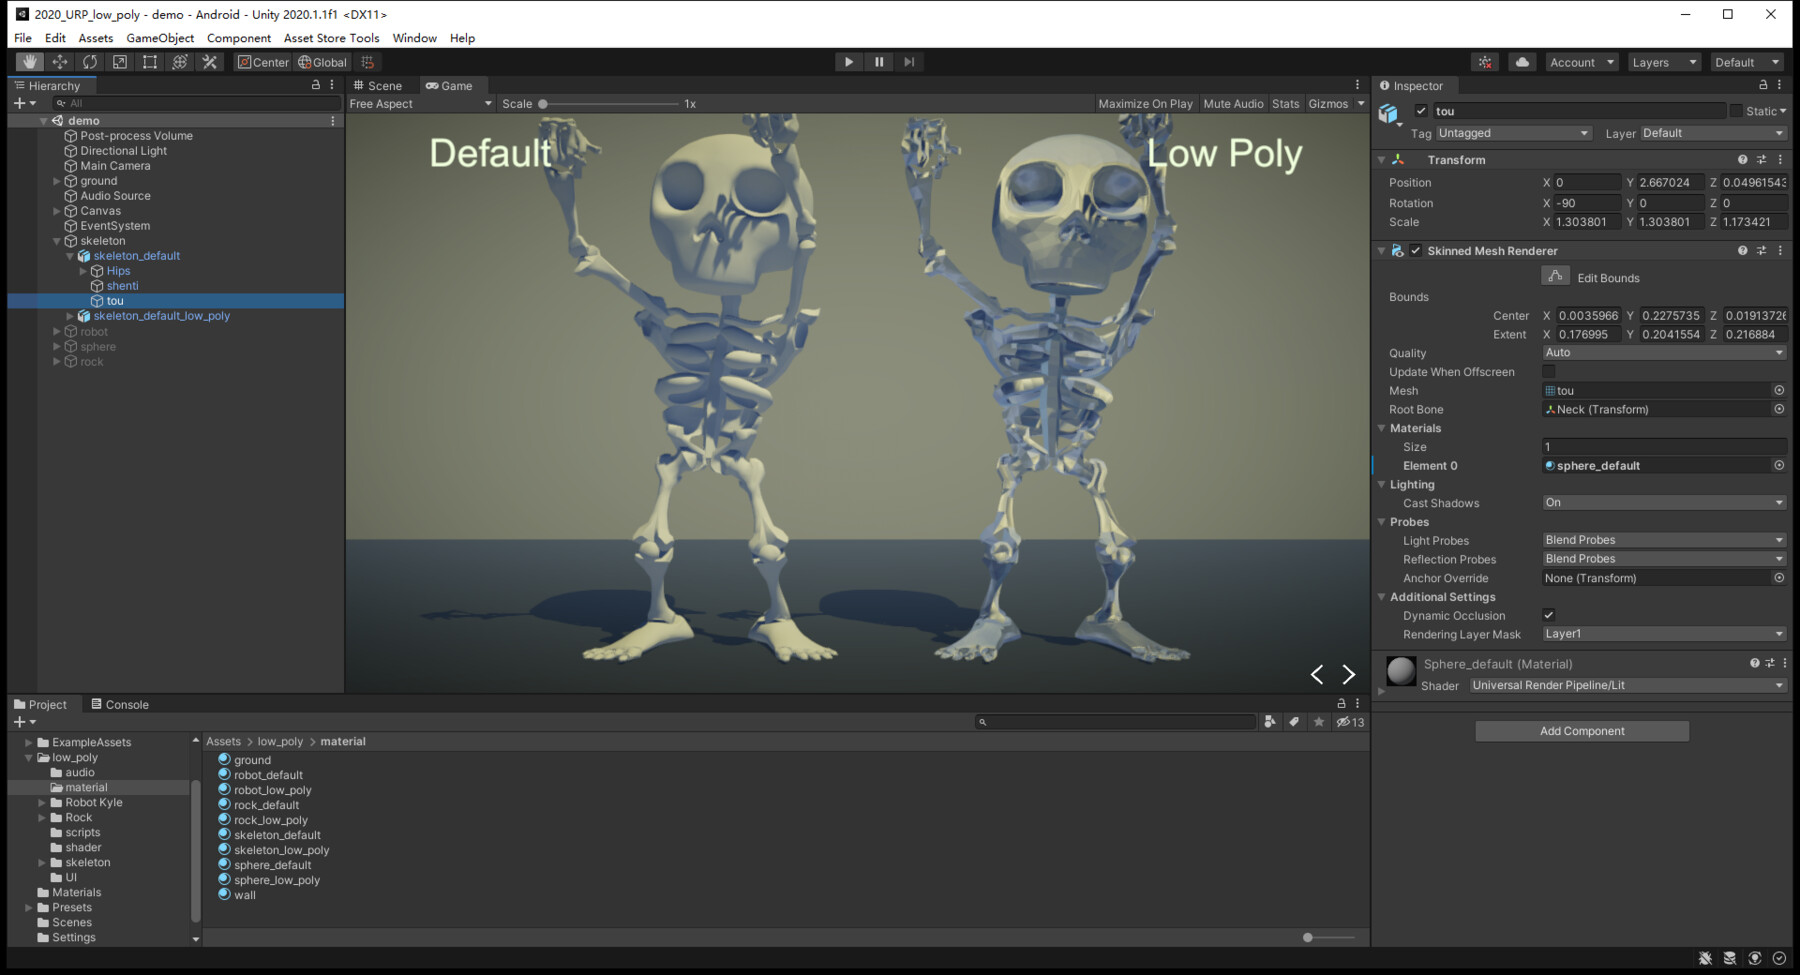Select the Move tool
This screenshot has width=1800, height=975.
click(60, 62)
